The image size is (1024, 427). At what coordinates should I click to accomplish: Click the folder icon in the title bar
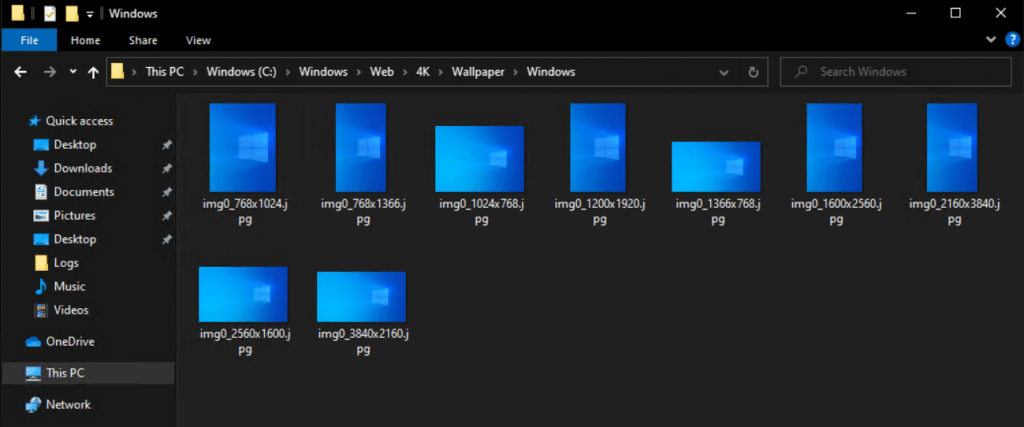point(18,13)
